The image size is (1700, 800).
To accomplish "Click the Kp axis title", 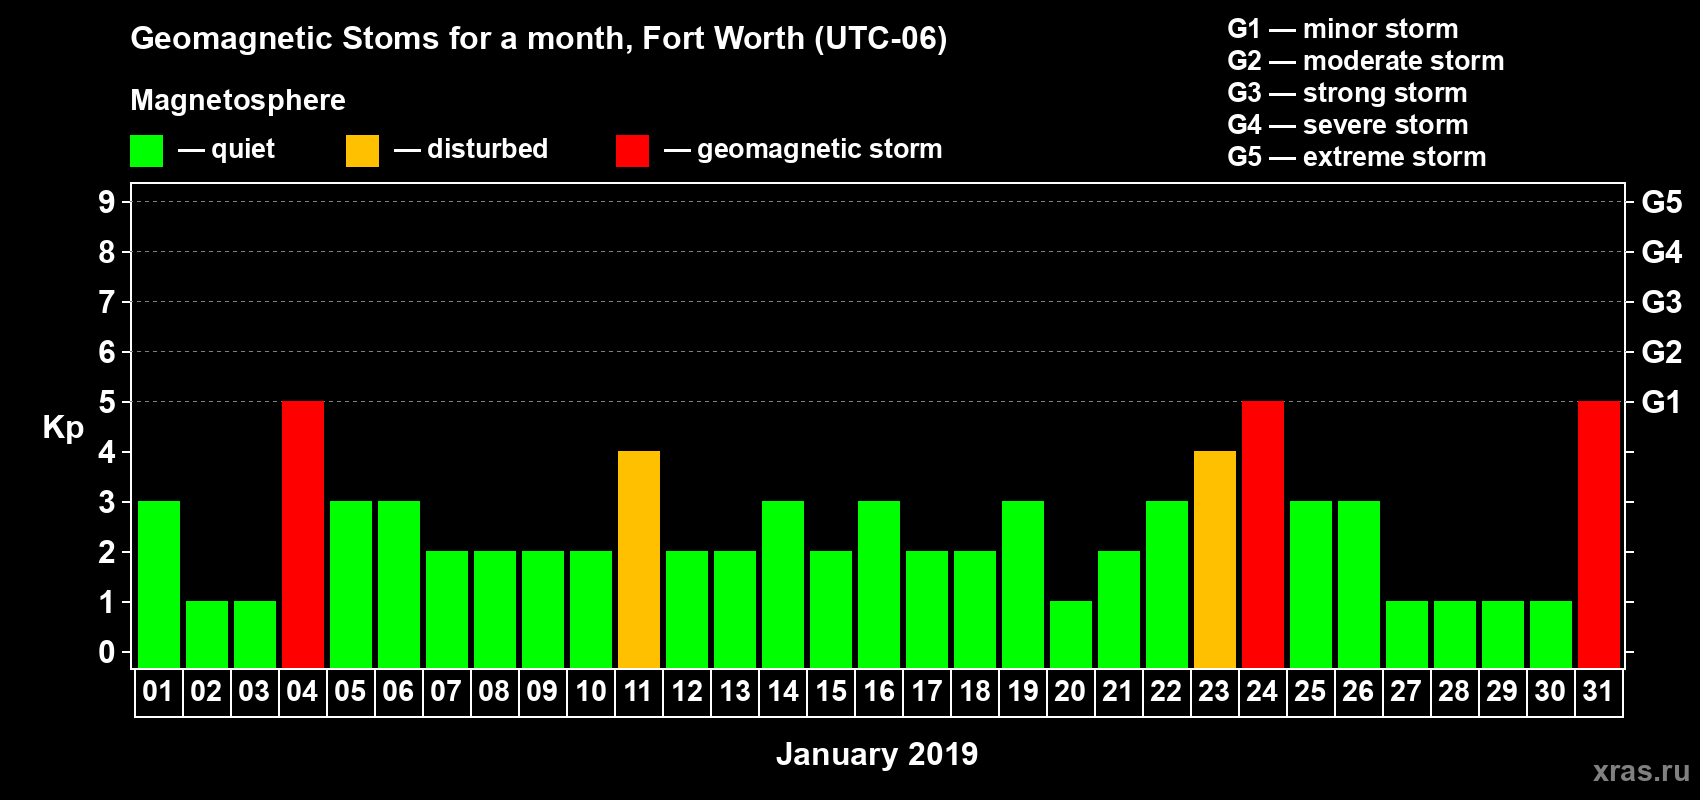I will point(63,429).
